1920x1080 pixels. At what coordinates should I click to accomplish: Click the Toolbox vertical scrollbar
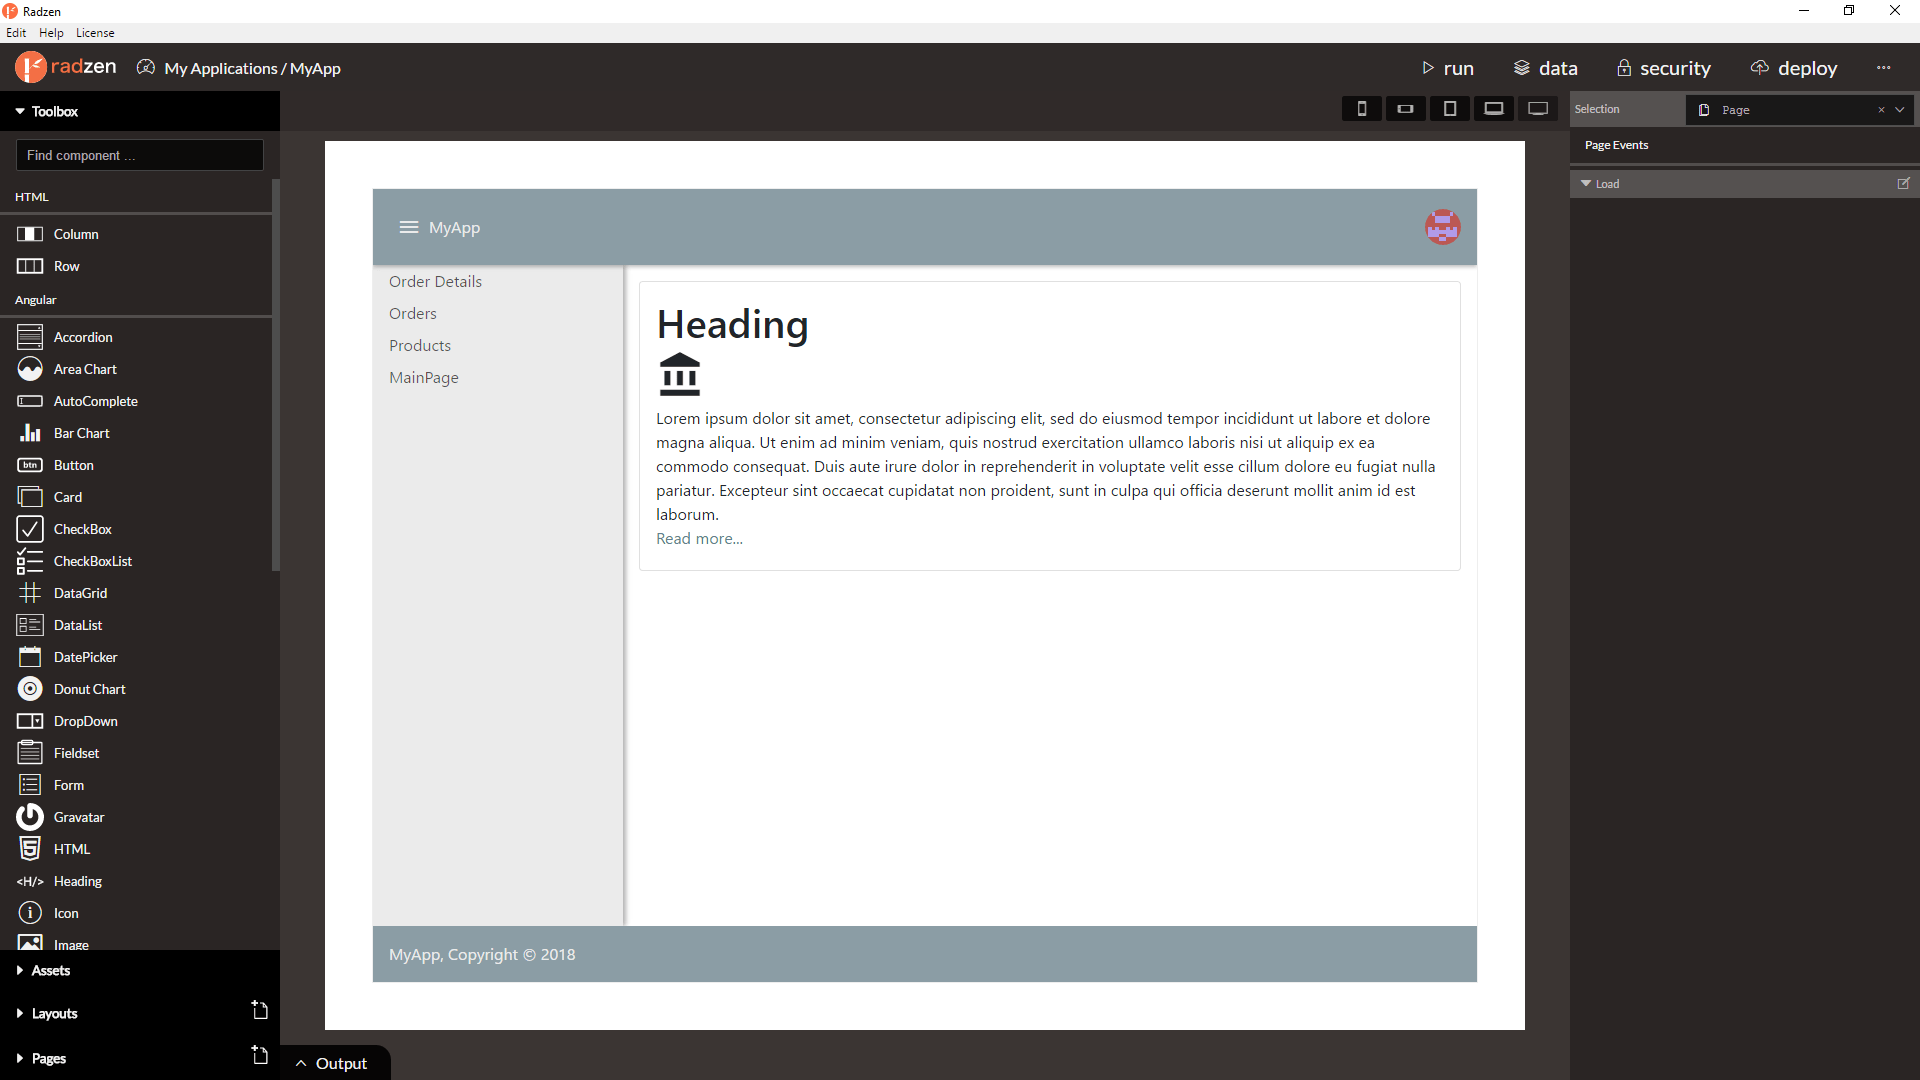pyautogui.click(x=276, y=375)
